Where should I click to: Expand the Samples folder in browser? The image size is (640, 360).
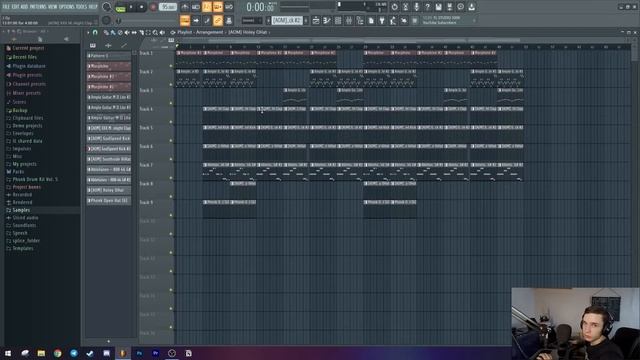coord(21,210)
